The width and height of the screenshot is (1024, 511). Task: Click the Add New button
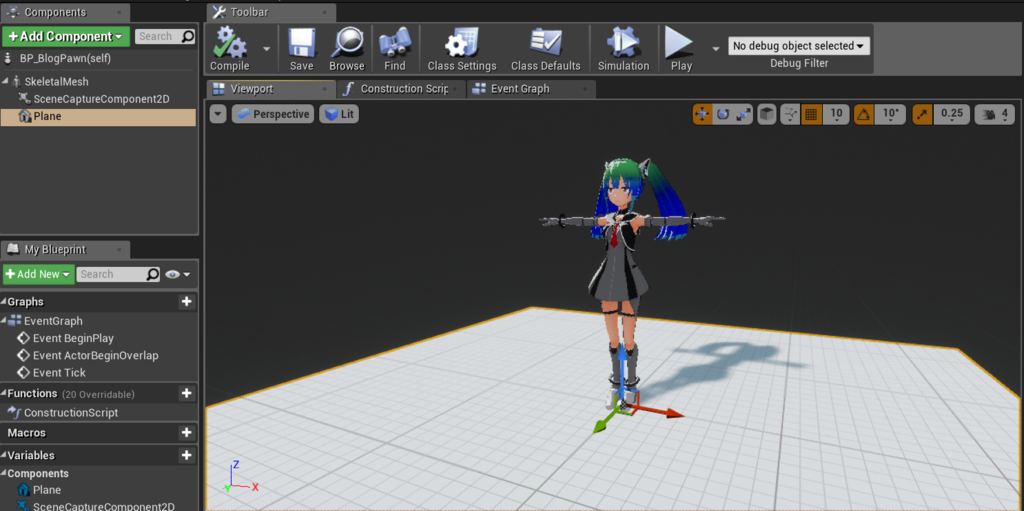pyautogui.click(x=39, y=274)
